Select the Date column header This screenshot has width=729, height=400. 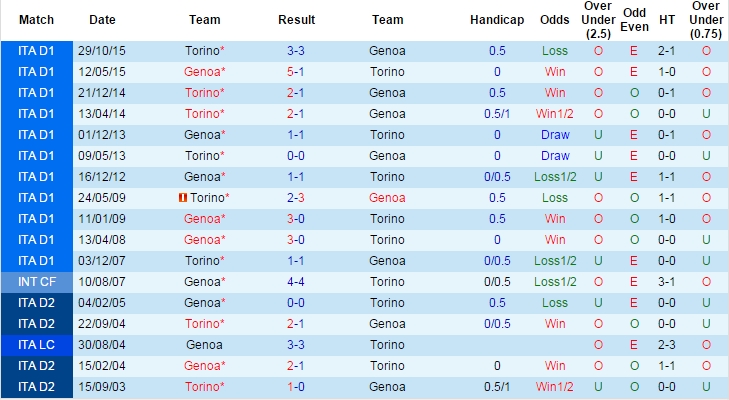[x=102, y=20]
